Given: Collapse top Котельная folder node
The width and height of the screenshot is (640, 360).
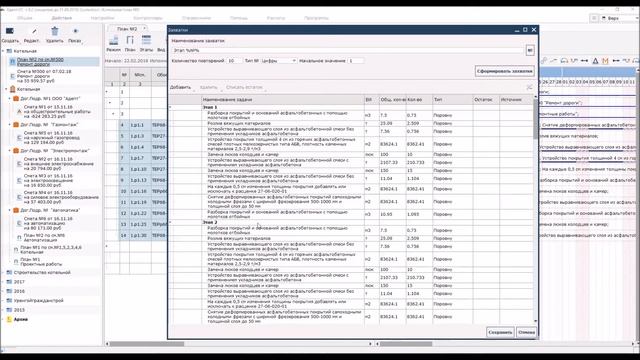Looking at the screenshot, I should click(4, 51).
